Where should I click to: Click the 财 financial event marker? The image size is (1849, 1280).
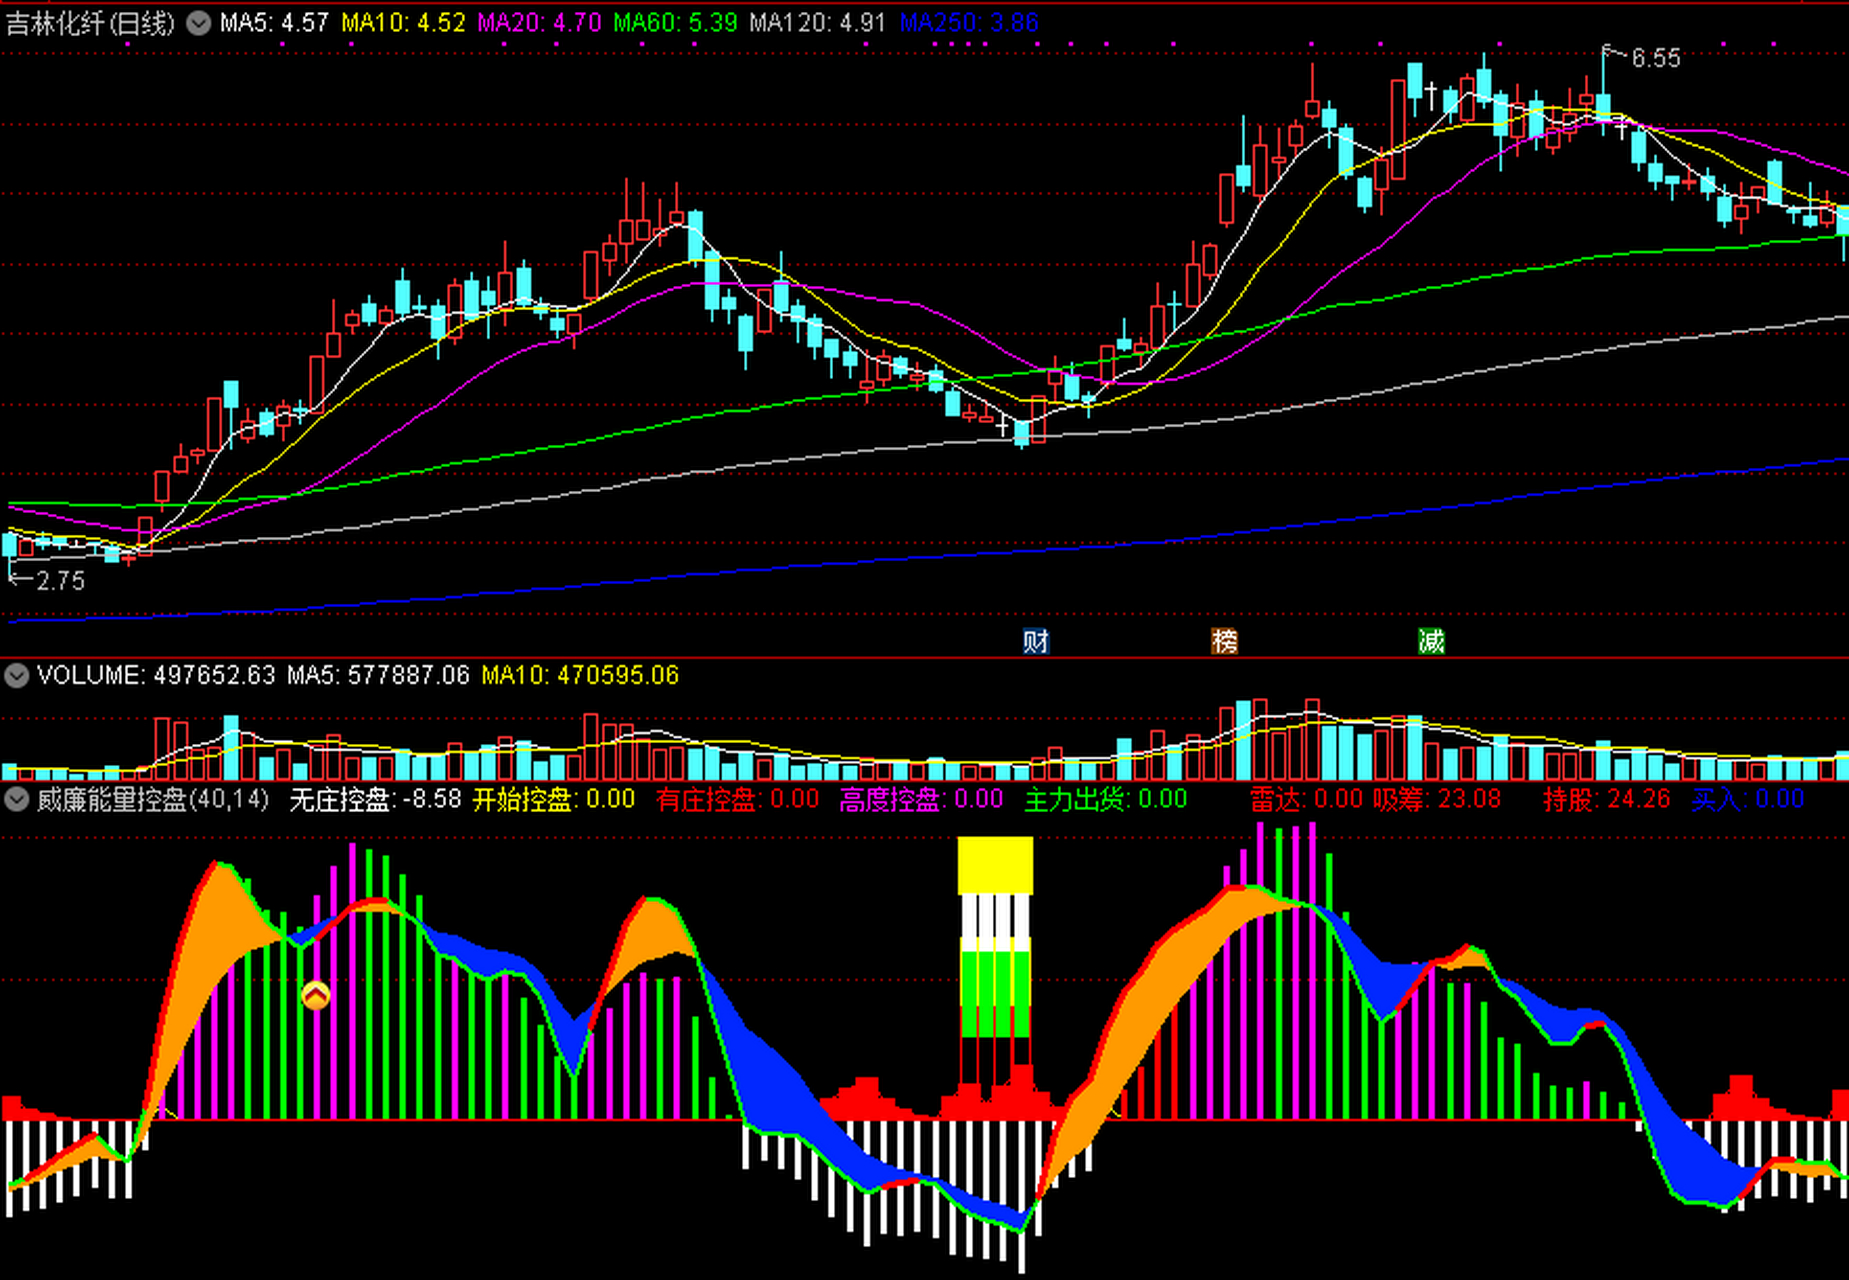1036,641
